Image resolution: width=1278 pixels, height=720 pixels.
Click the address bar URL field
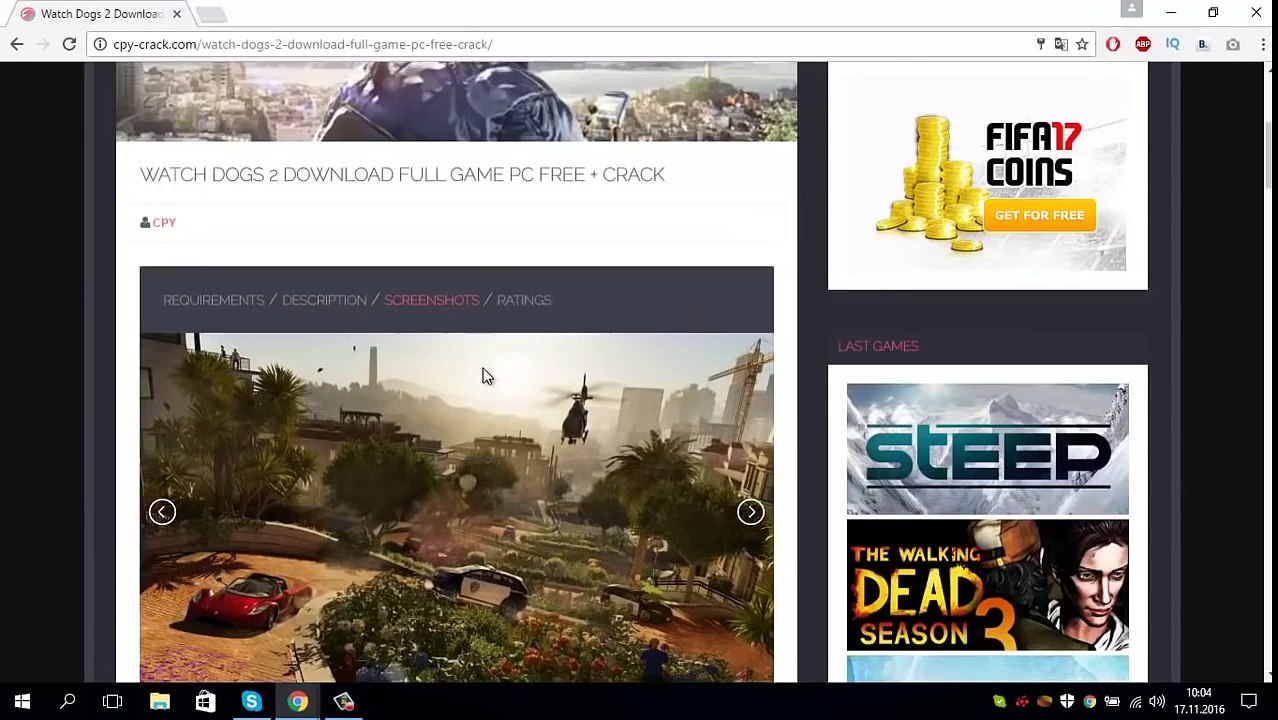click(x=565, y=44)
